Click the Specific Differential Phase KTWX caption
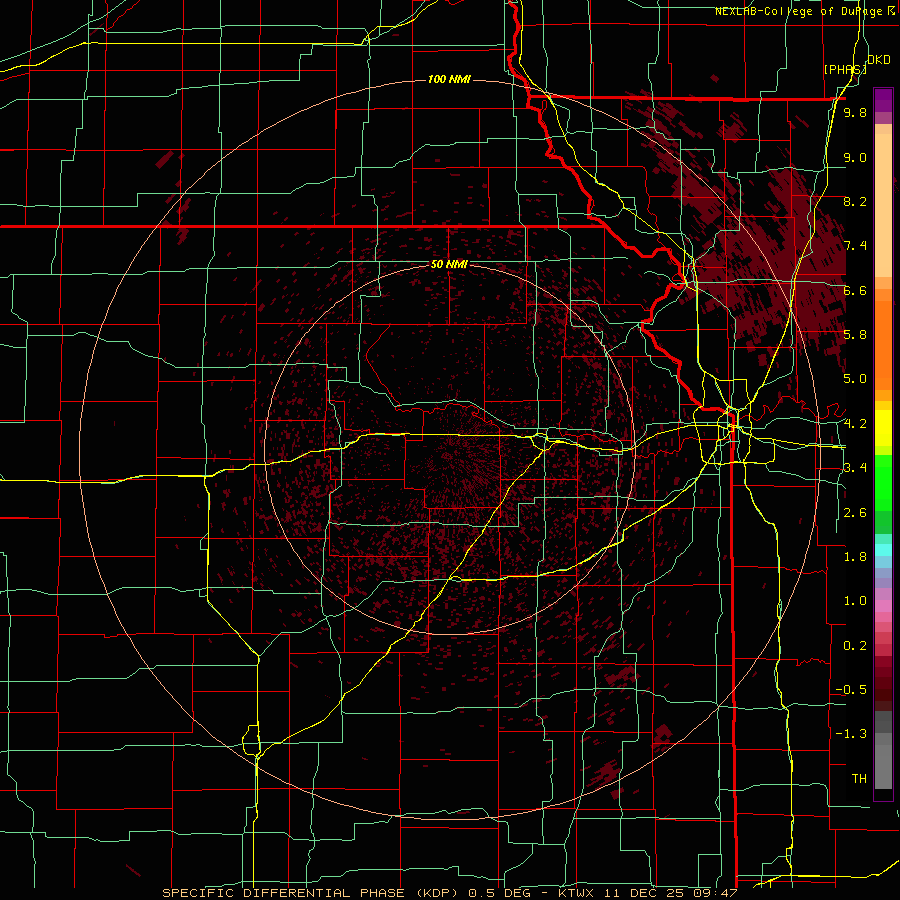The image size is (900, 900). [x=449, y=893]
